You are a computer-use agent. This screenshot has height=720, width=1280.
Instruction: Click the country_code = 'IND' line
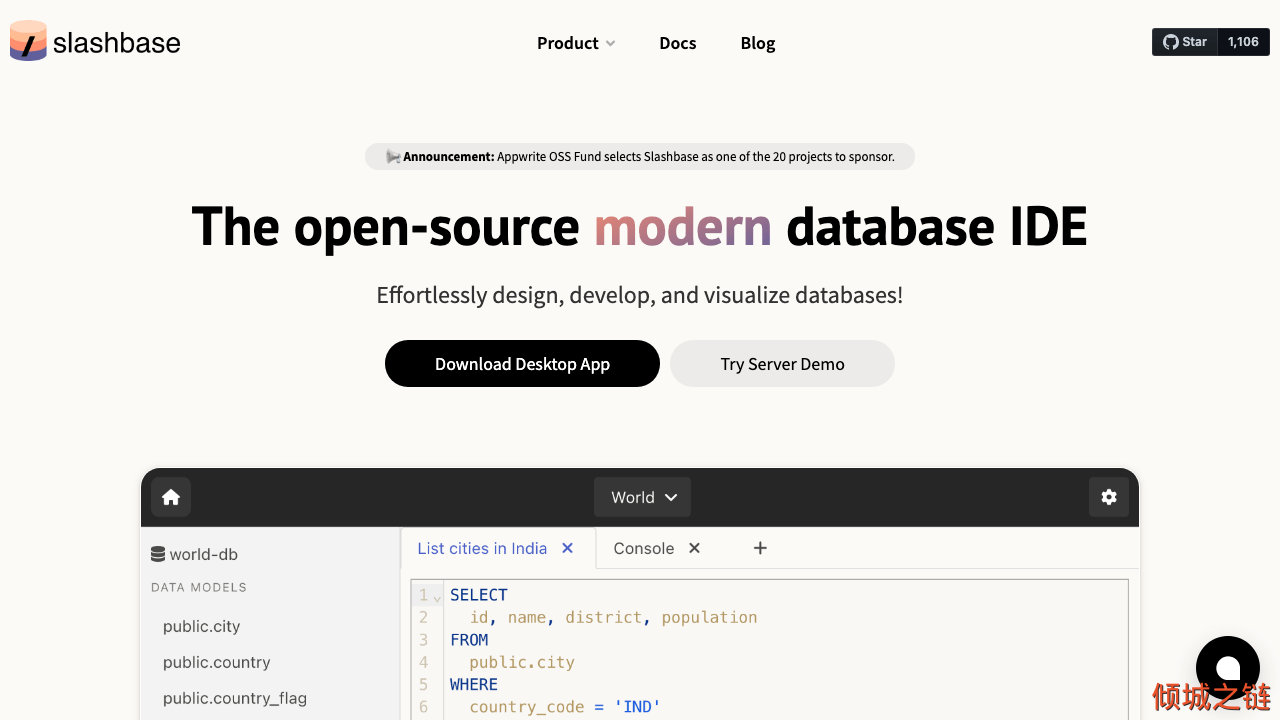point(565,707)
